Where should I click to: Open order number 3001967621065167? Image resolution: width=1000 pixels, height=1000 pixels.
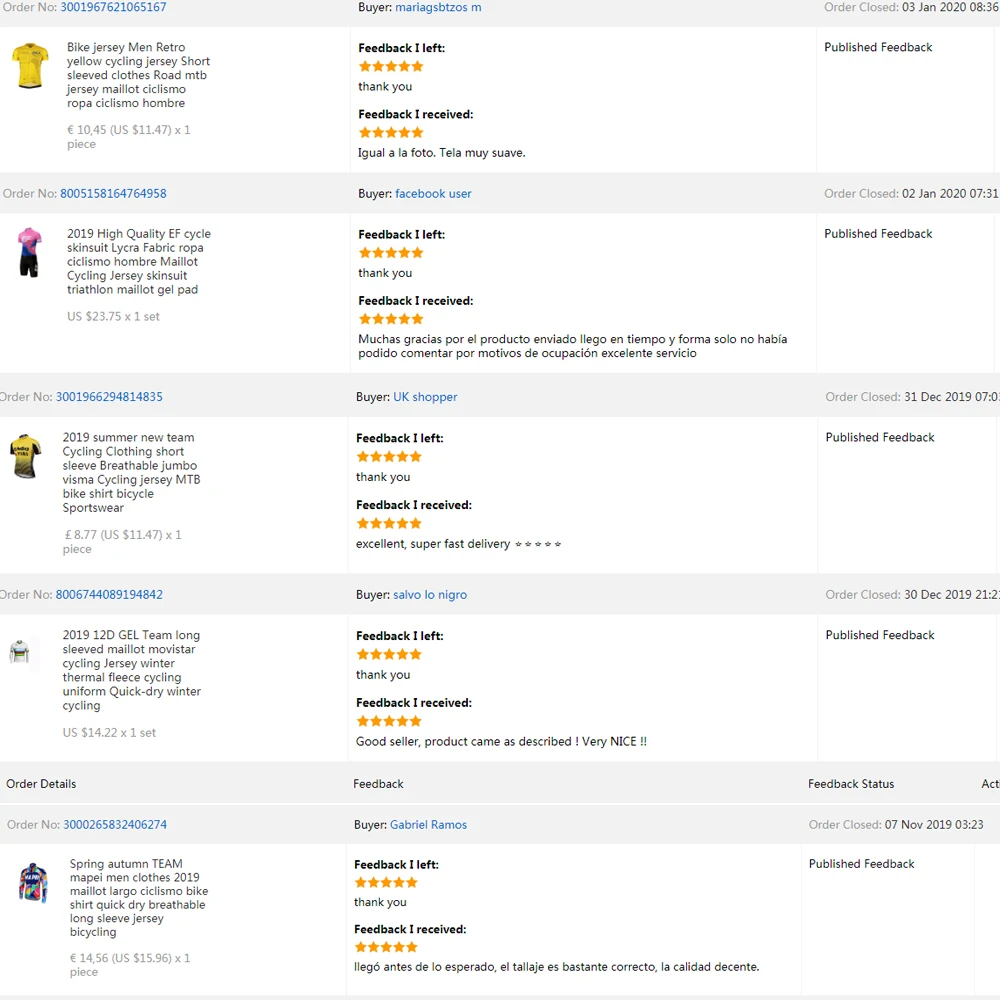tap(113, 7)
